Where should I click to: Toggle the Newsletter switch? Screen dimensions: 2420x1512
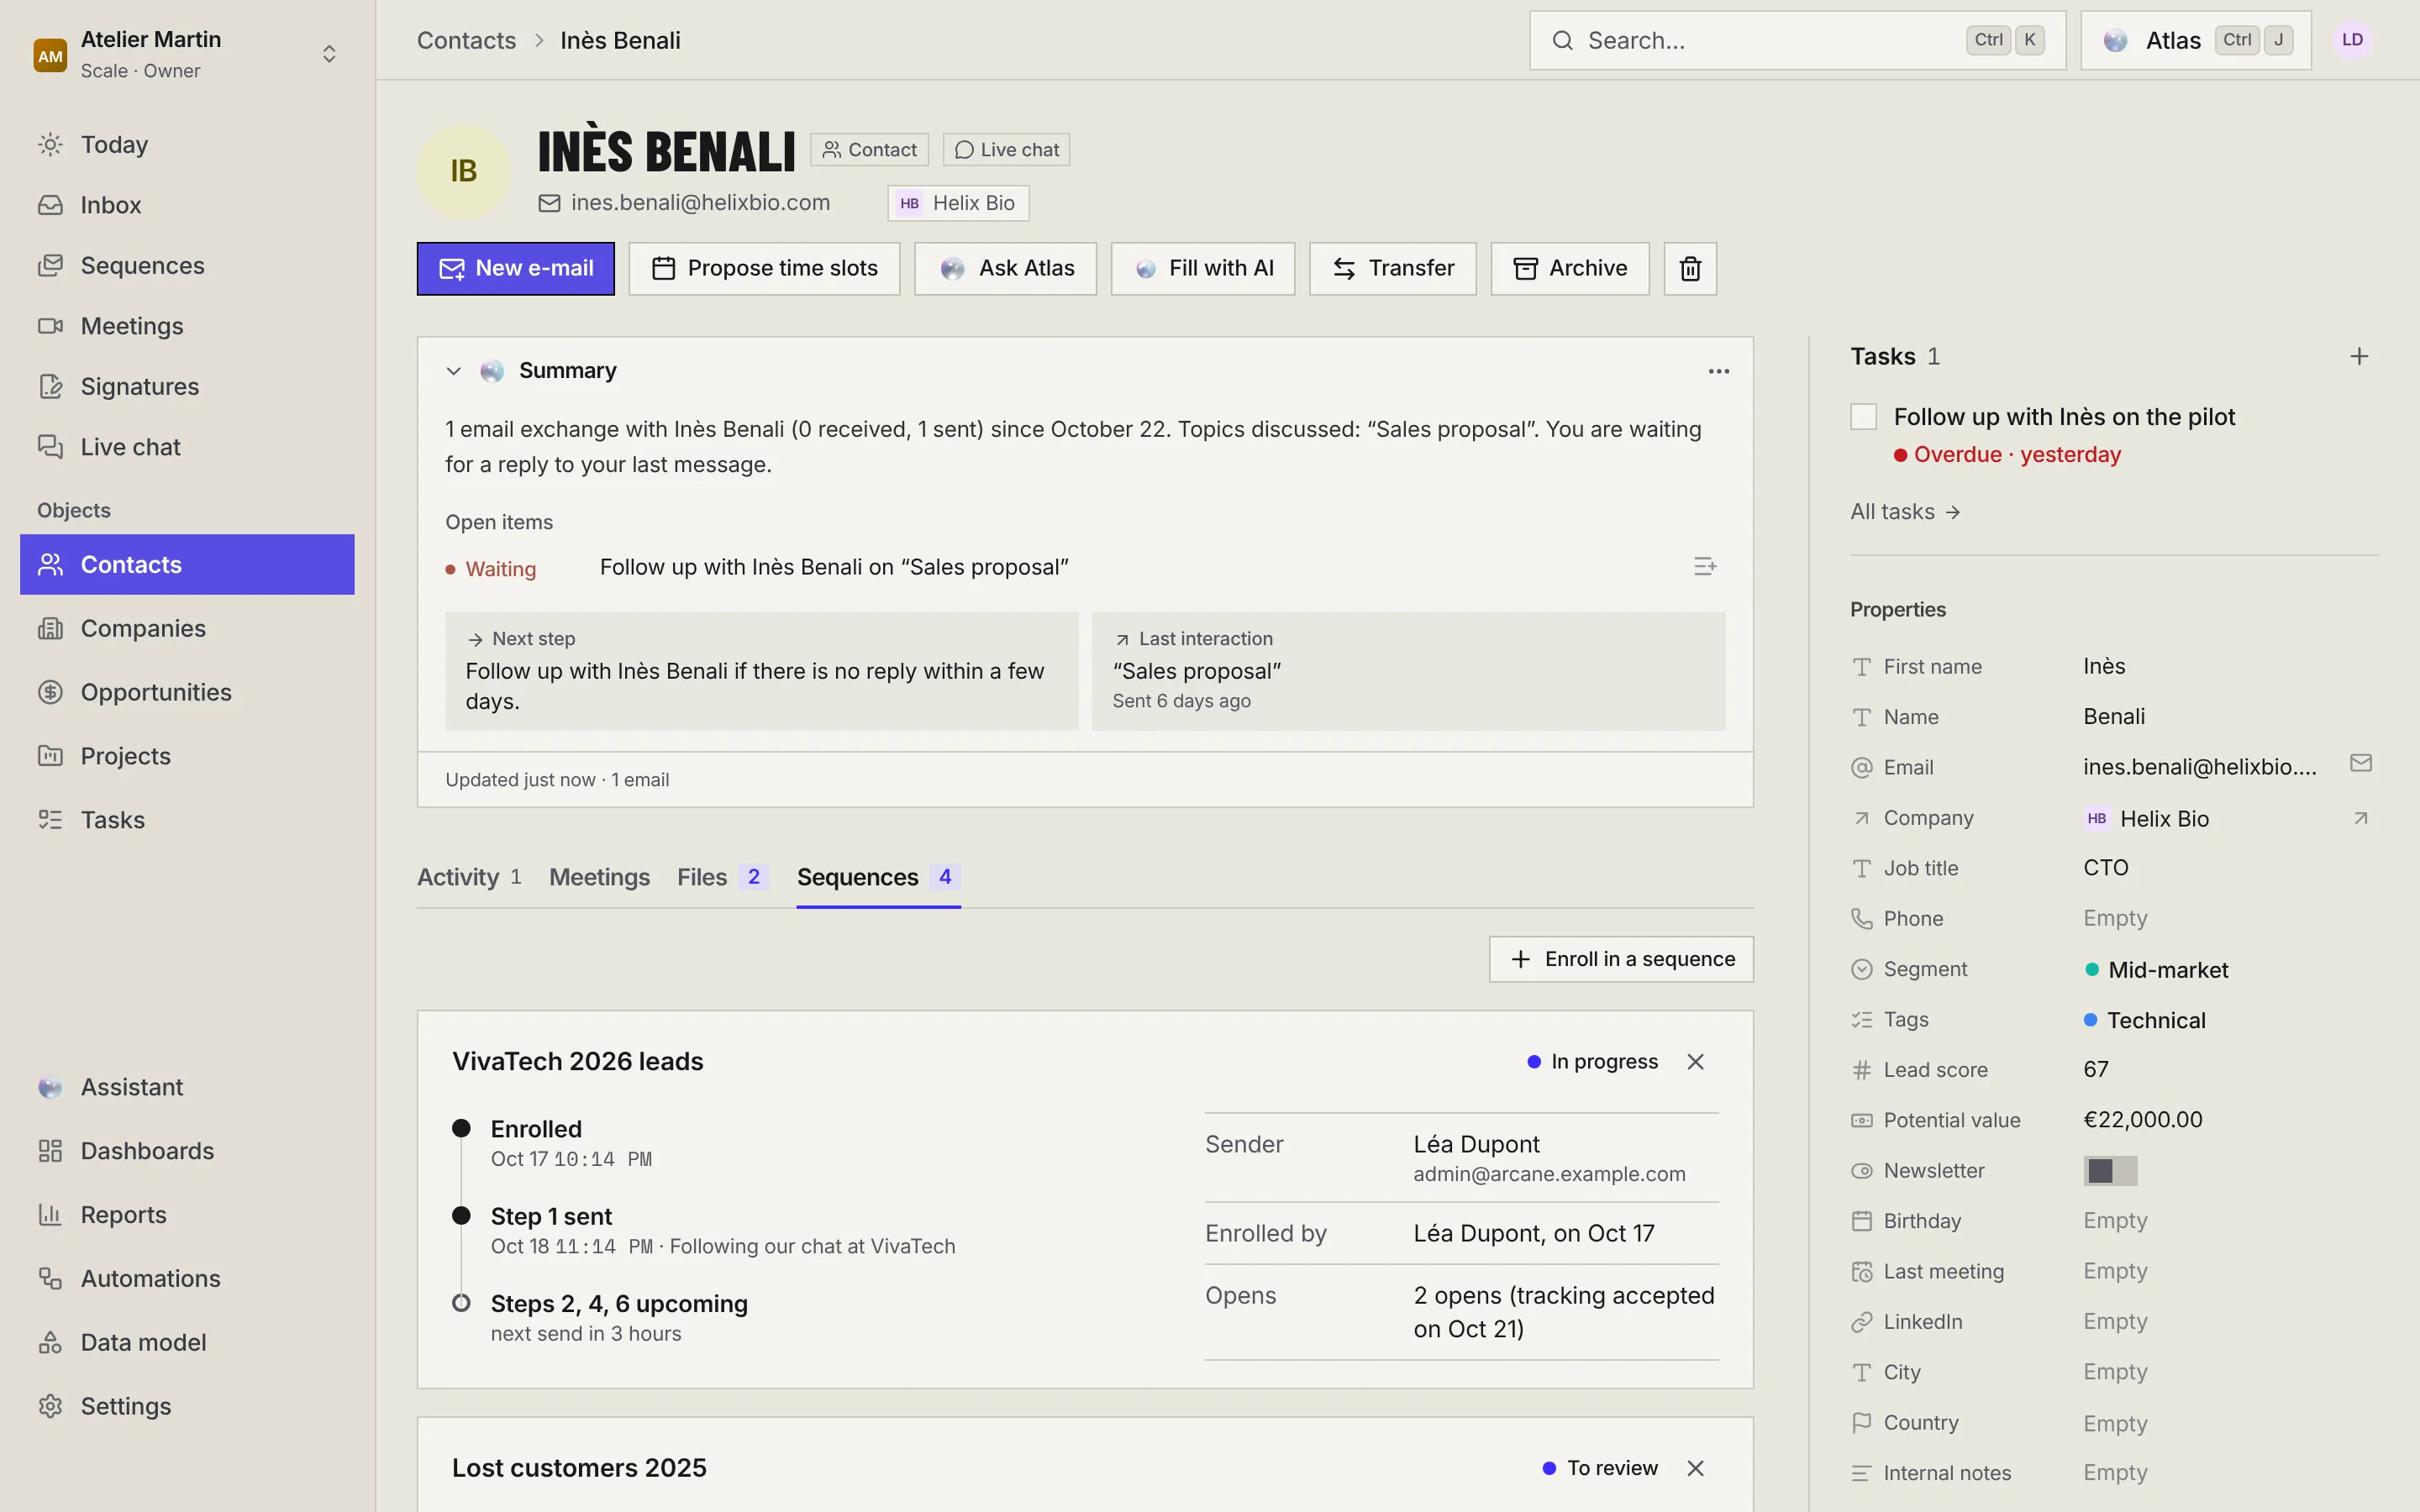pos(2110,1171)
